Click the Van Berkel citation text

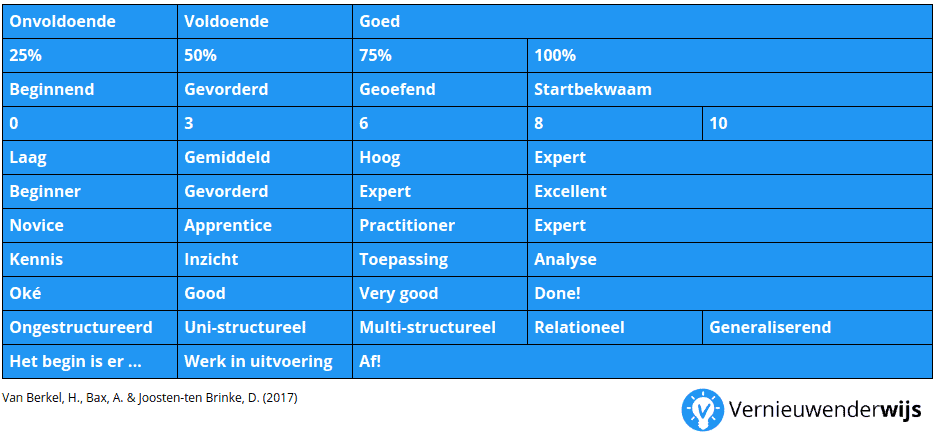point(150,398)
